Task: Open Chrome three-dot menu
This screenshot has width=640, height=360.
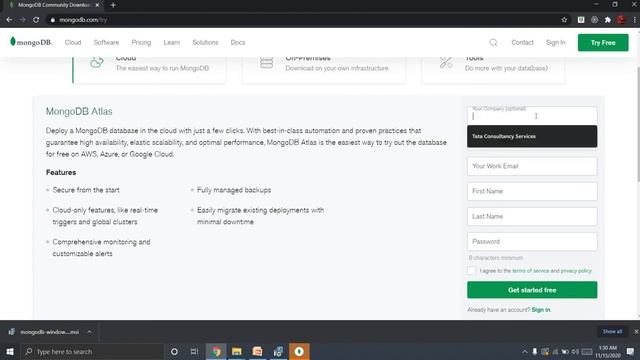Action: click(634, 20)
